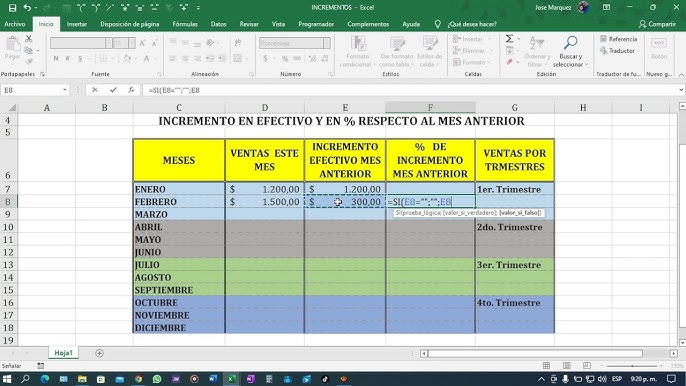Cut selection with the scissors icon

coord(29,39)
